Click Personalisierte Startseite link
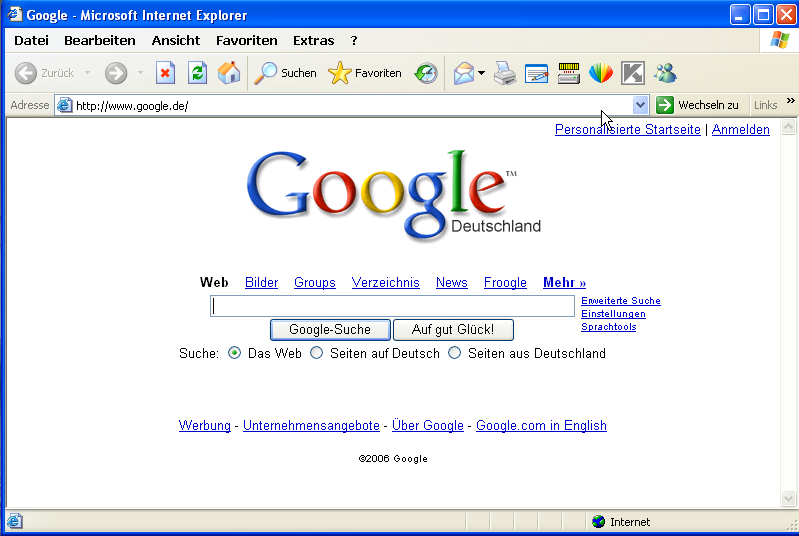 pyautogui.click(x=628, y=129)
